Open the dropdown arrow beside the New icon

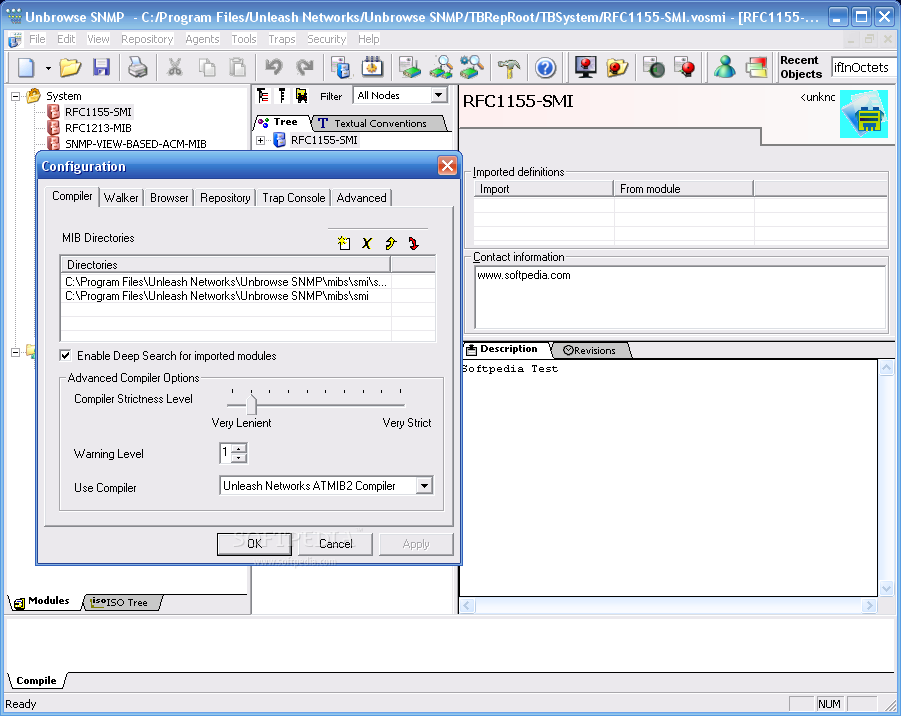[x=48, y=68]
